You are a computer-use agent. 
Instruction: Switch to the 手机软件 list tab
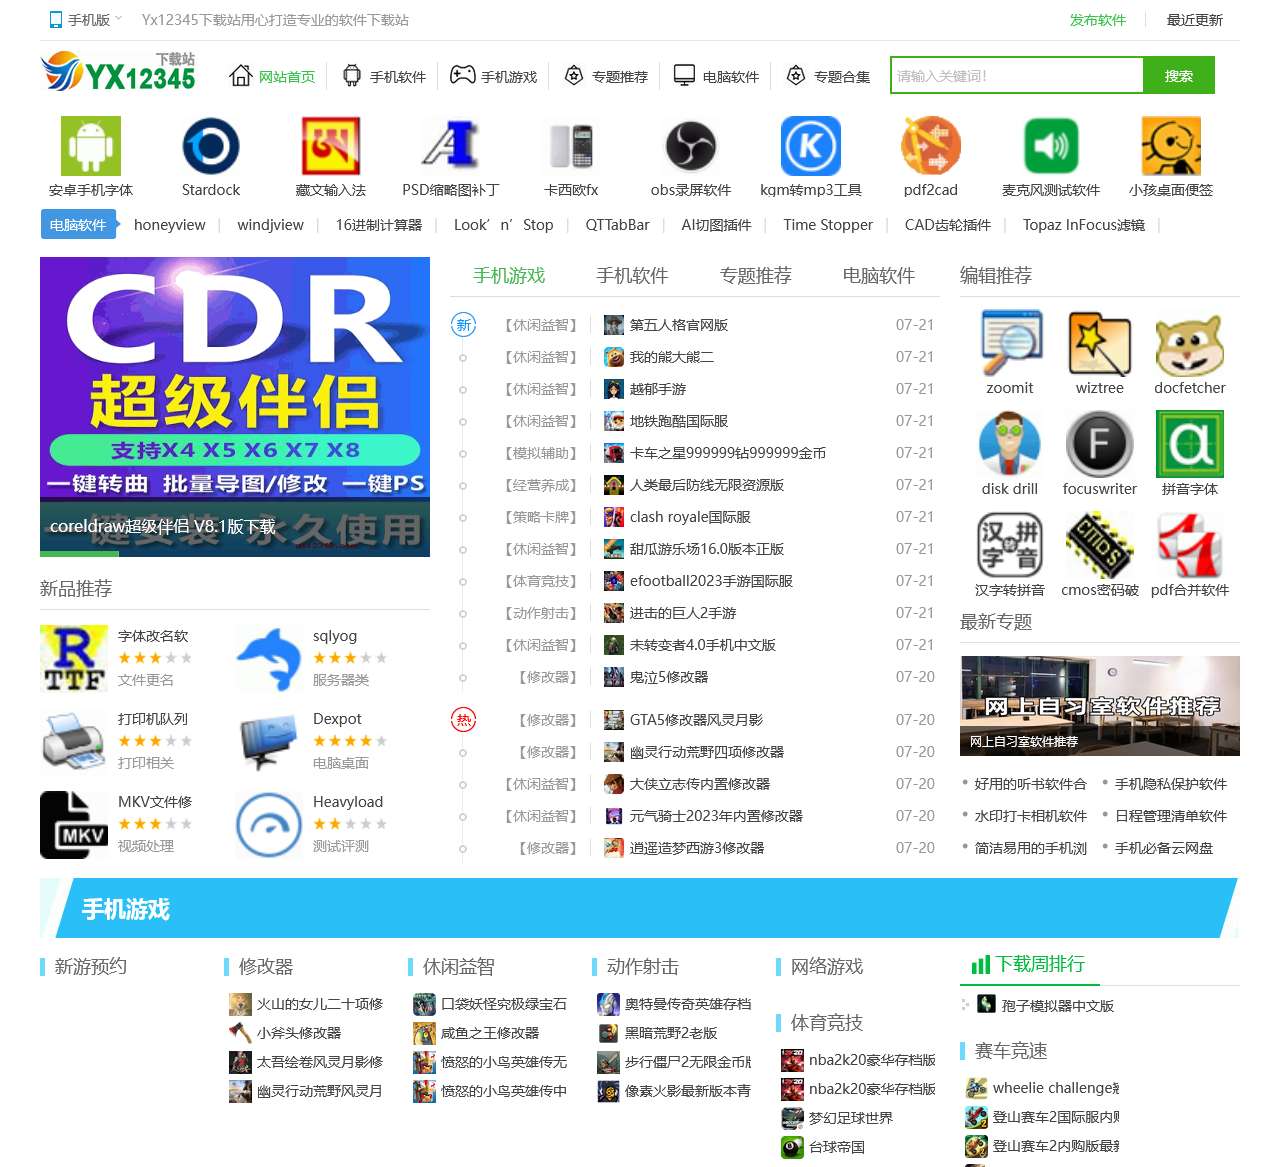pos(632,275)
